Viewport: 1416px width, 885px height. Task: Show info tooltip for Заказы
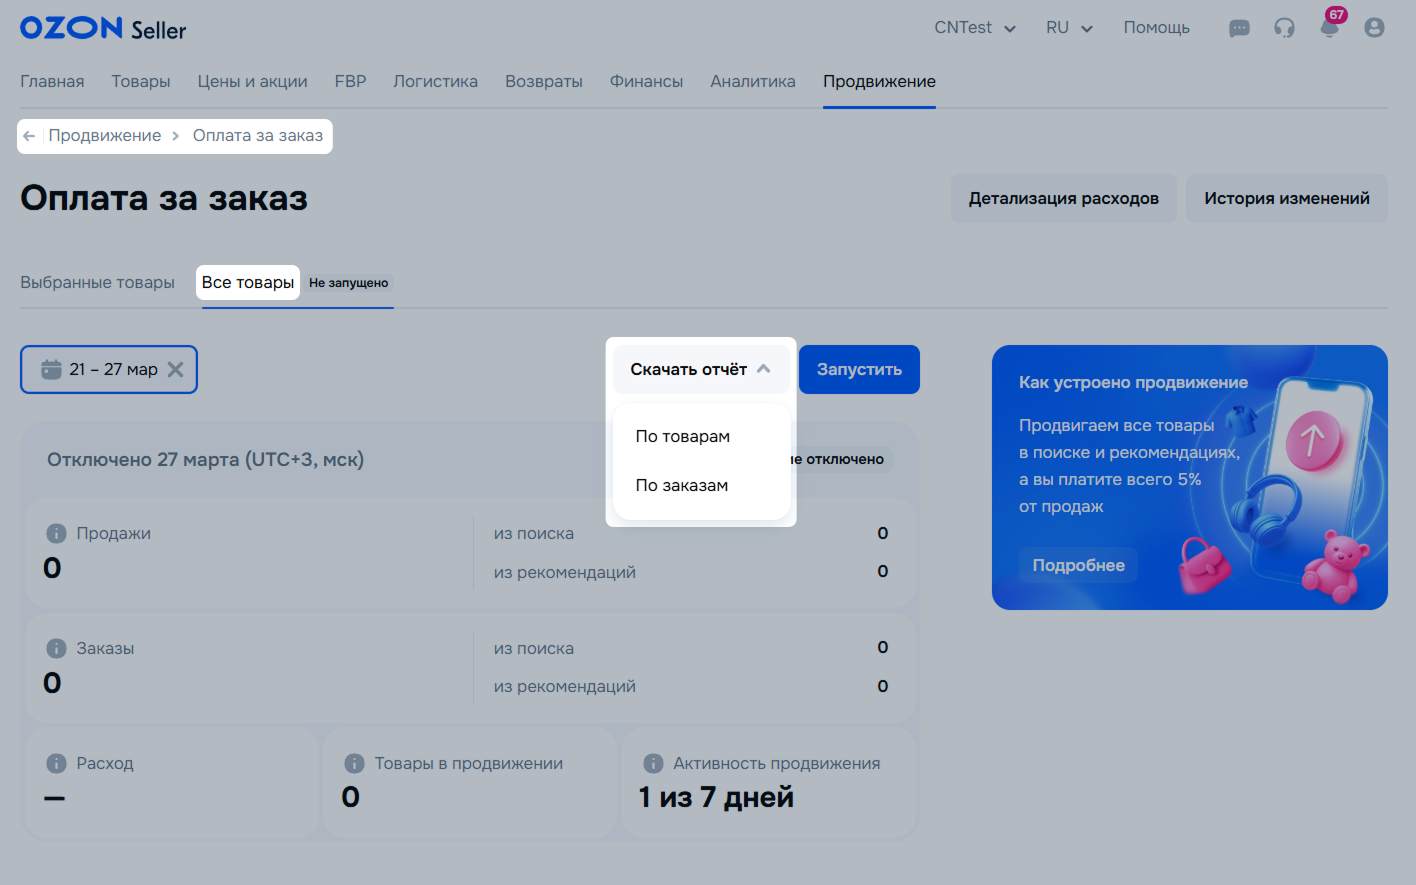point(57,649)
